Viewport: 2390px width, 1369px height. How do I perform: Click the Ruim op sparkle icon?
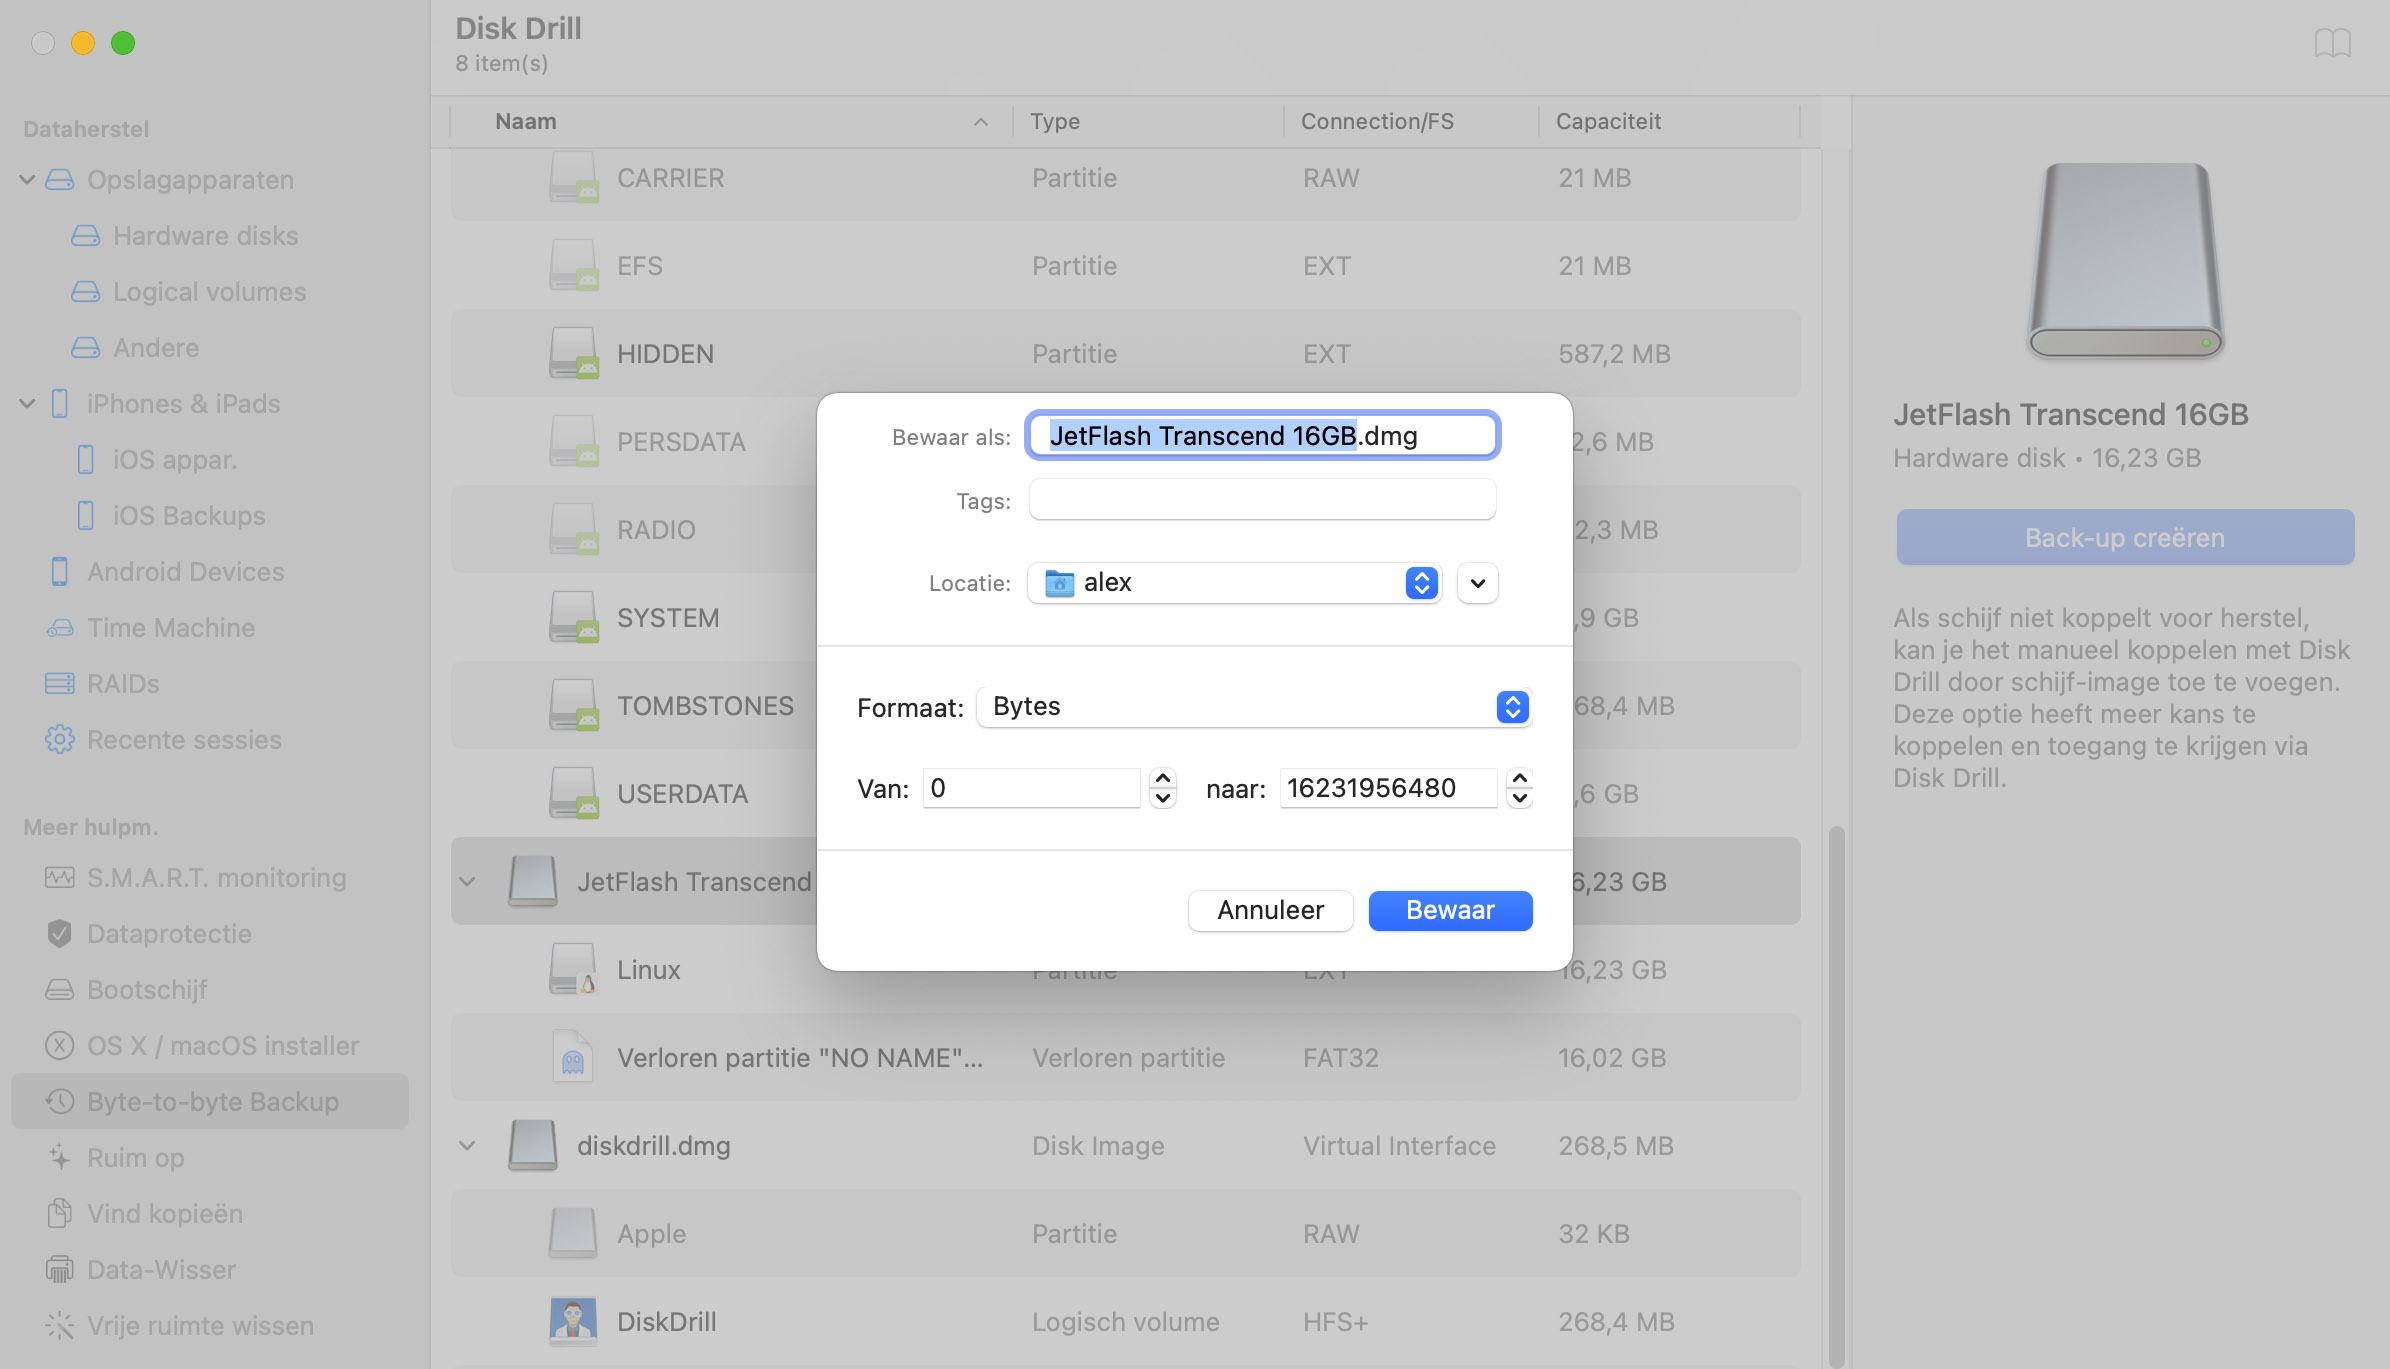click(60, 1158)
